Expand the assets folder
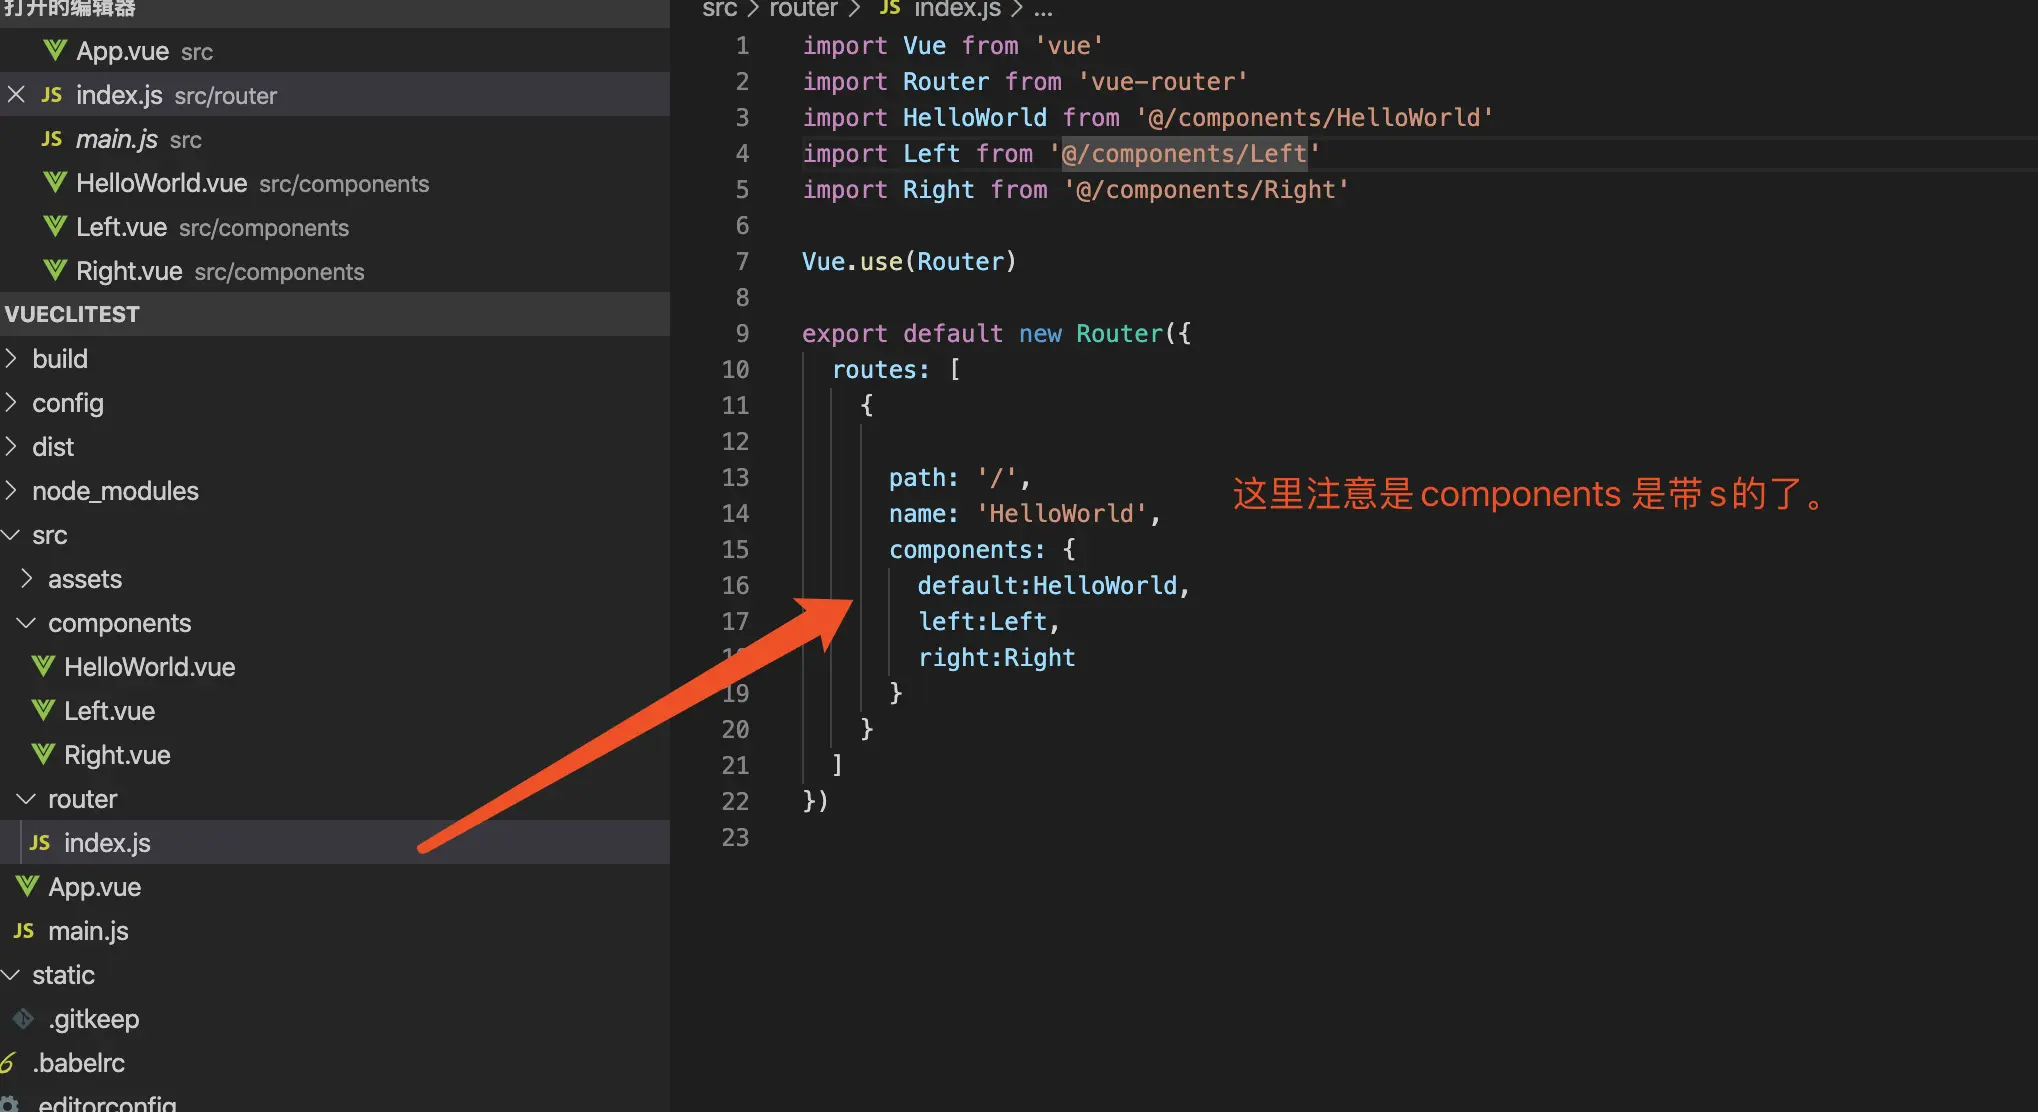The image size is (2038, 1112). pyautogui.click(x=27, y=579)
